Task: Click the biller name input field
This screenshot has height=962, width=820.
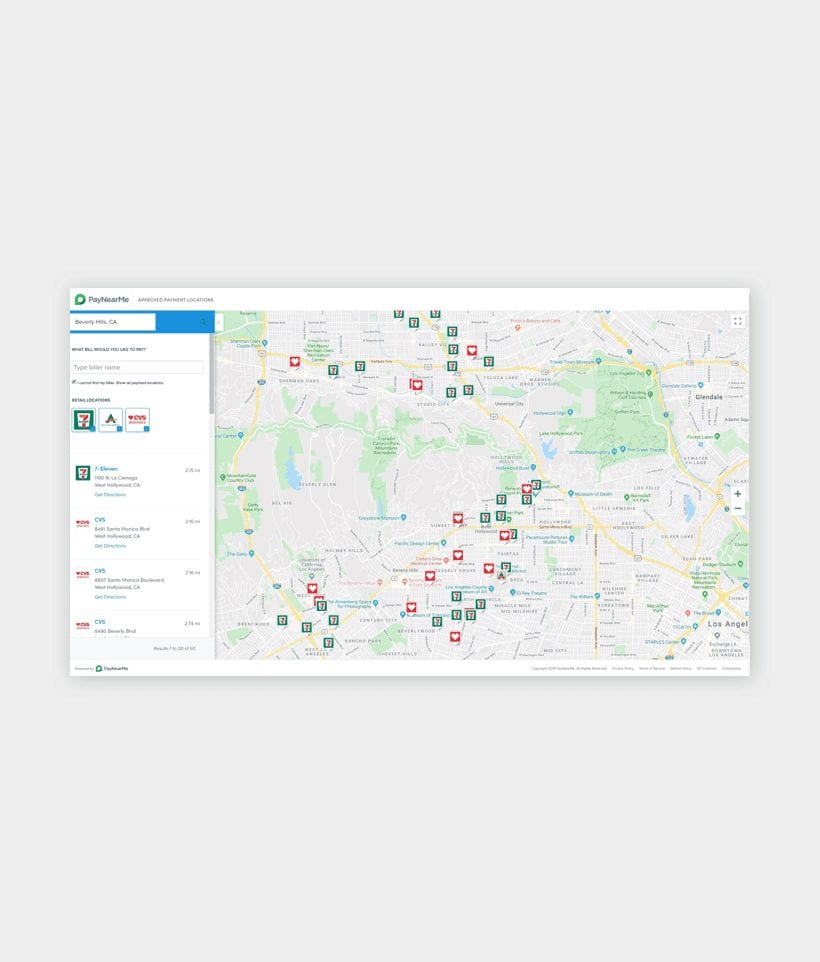Action: point(137,367)
